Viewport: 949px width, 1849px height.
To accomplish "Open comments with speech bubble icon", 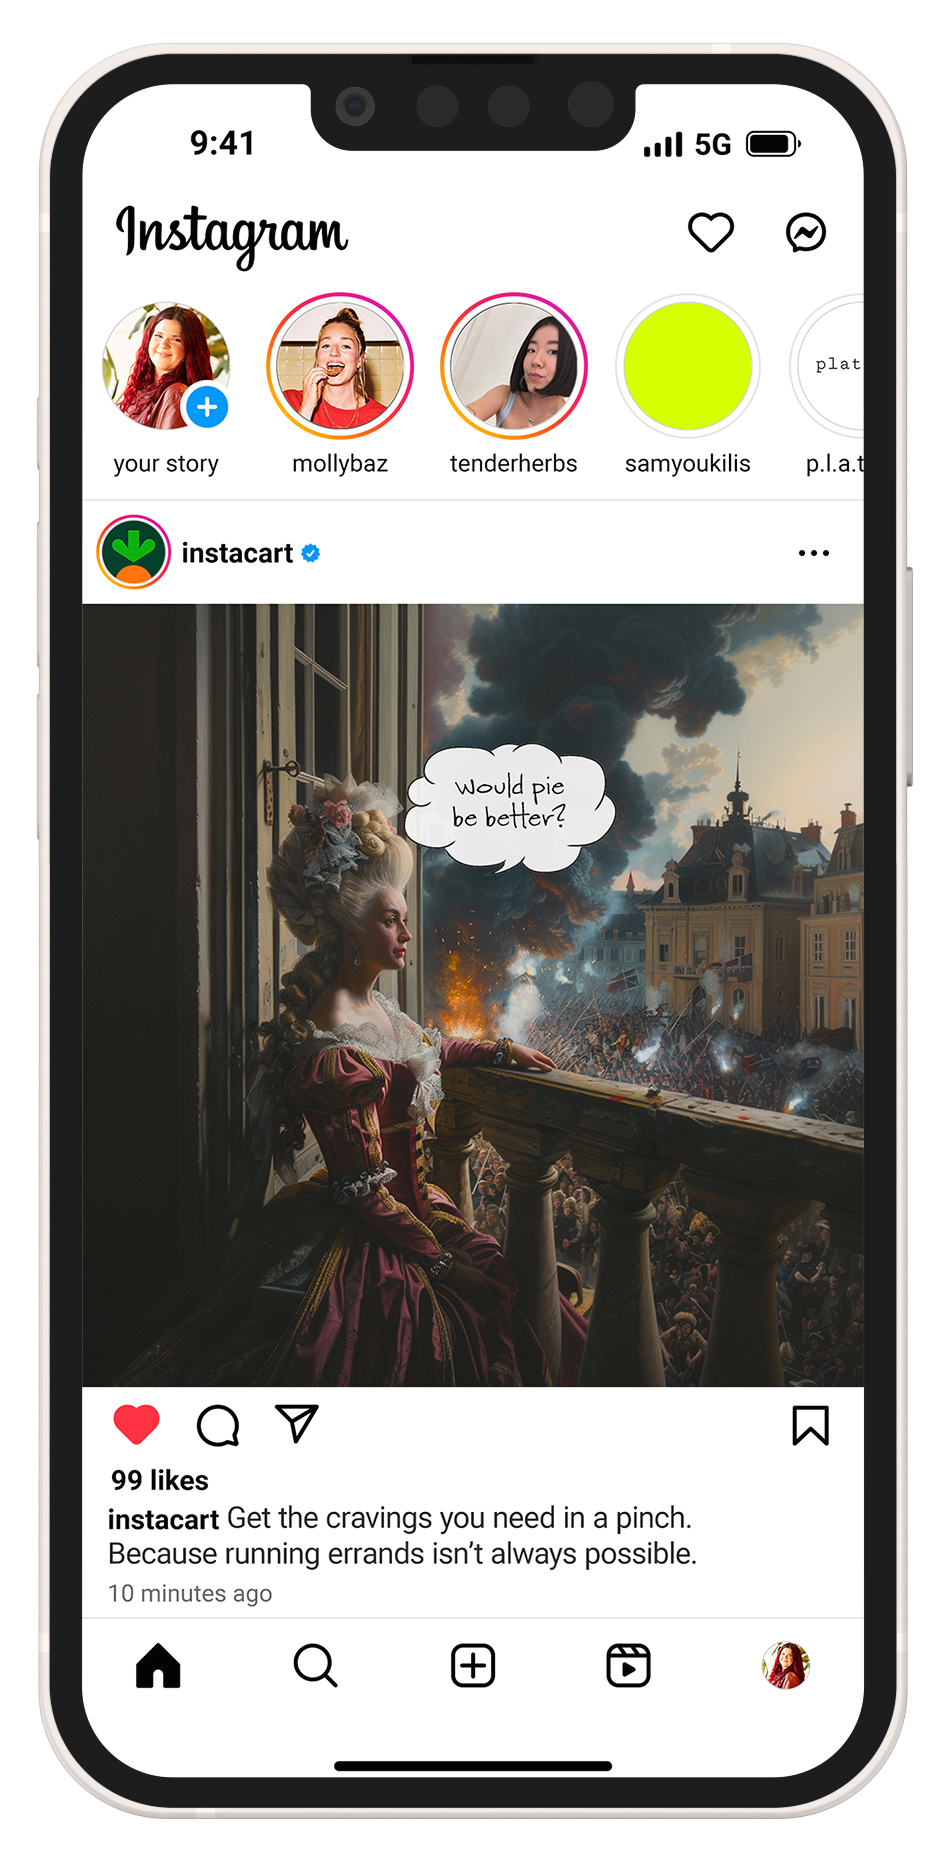I will click(218, 1425).
